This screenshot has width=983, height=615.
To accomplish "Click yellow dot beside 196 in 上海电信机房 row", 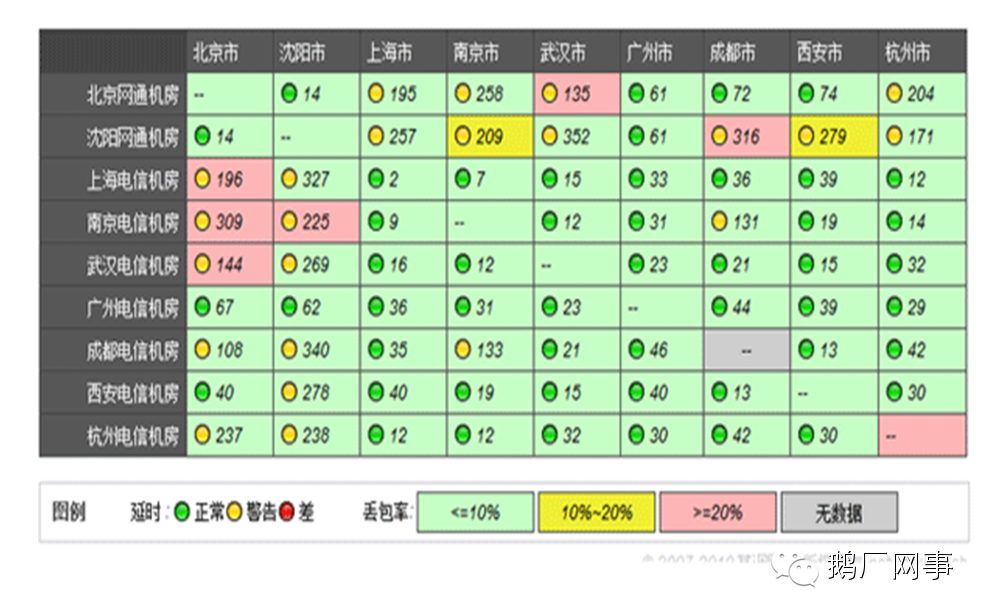I will pos(202,179).
